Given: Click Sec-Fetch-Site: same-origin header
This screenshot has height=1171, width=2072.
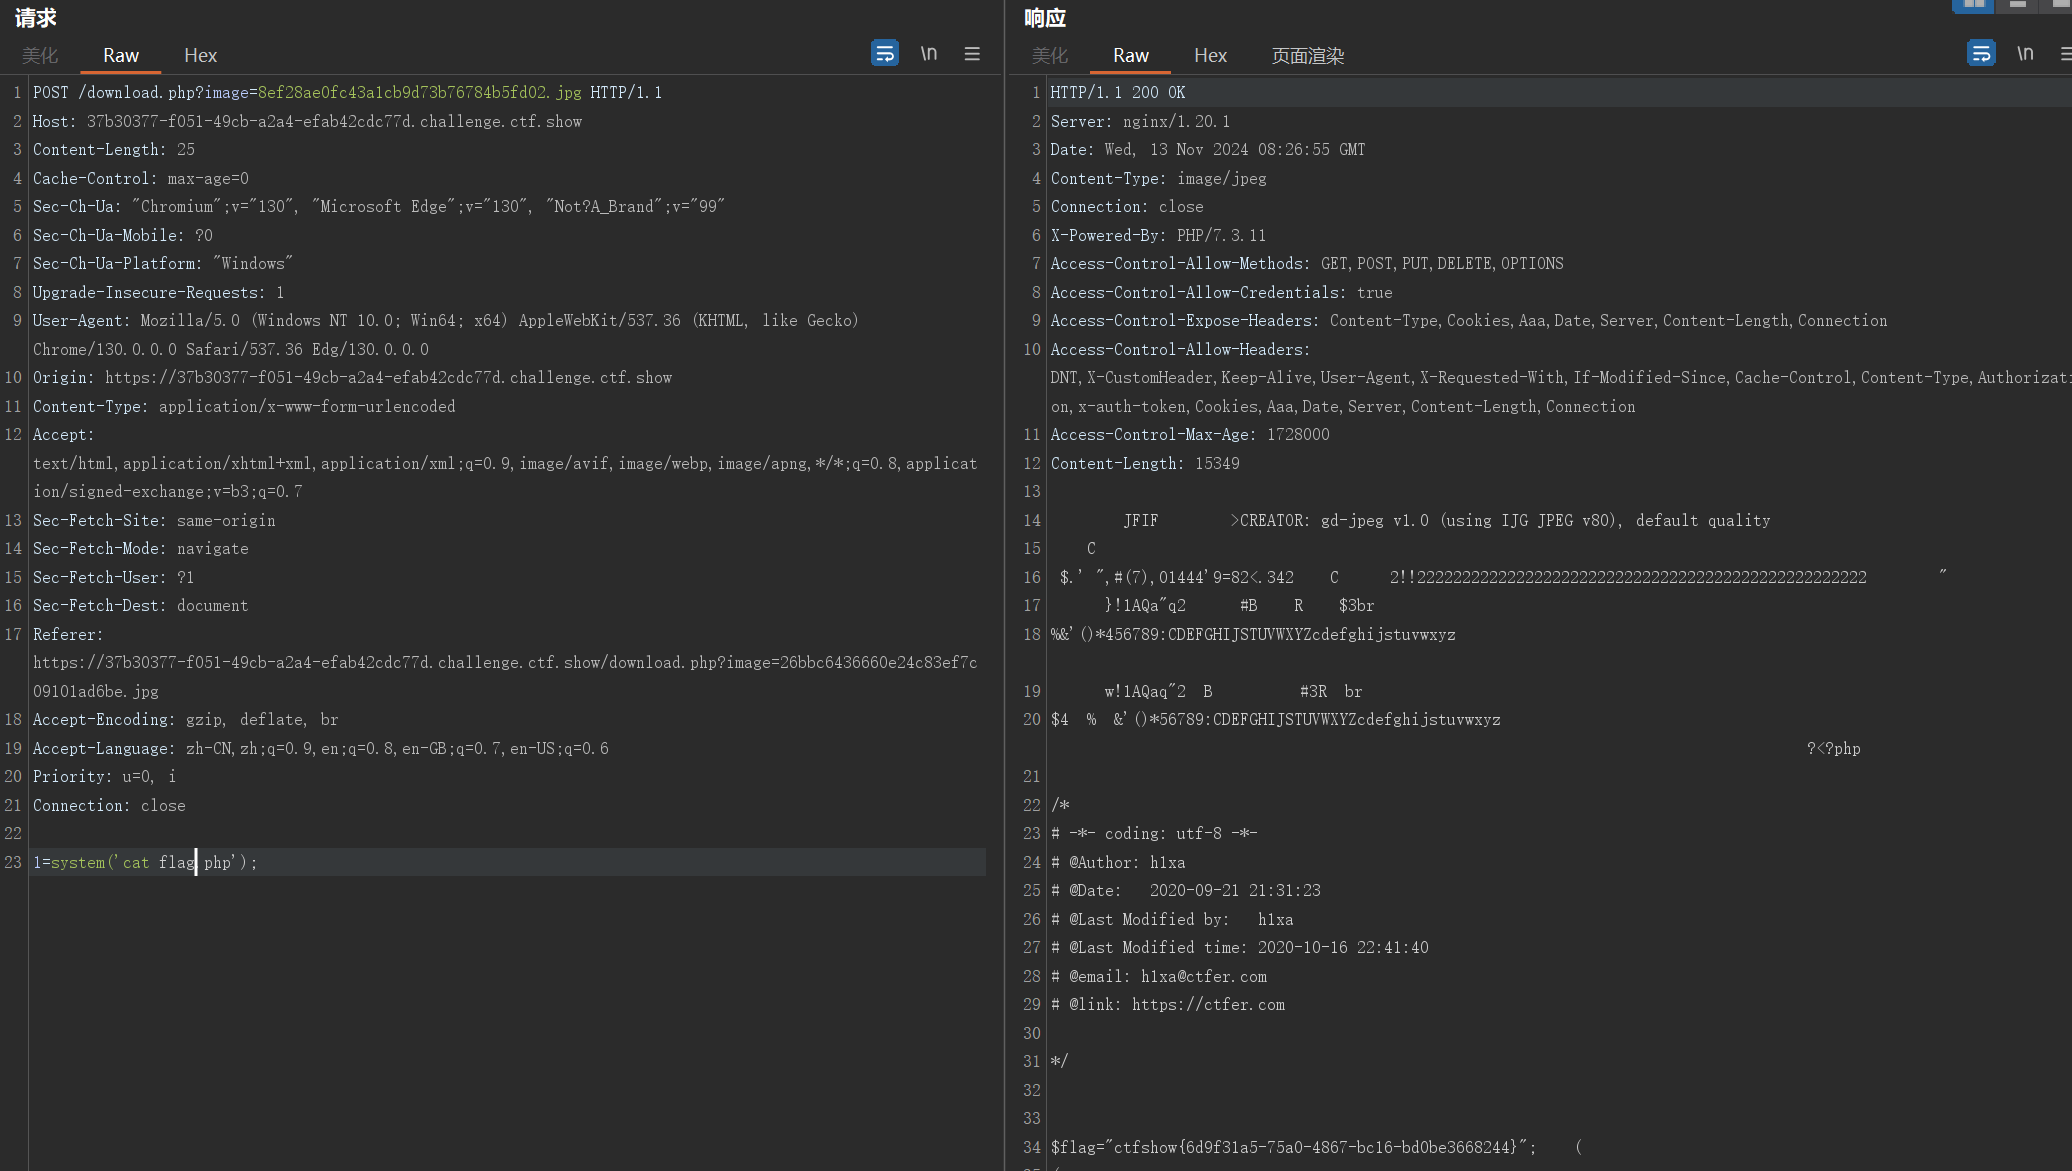Looking at the screenshot, I should [x=154, y=521].
